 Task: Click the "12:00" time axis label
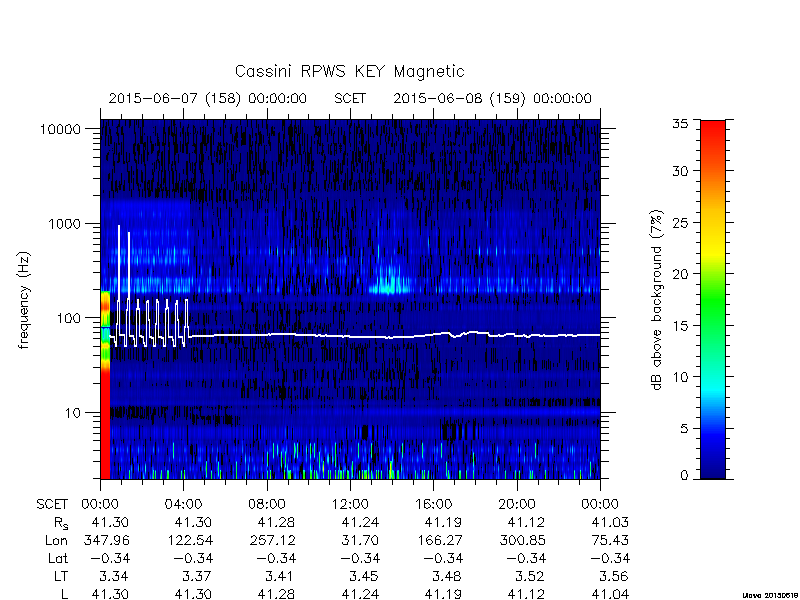[x=351, y=505]
